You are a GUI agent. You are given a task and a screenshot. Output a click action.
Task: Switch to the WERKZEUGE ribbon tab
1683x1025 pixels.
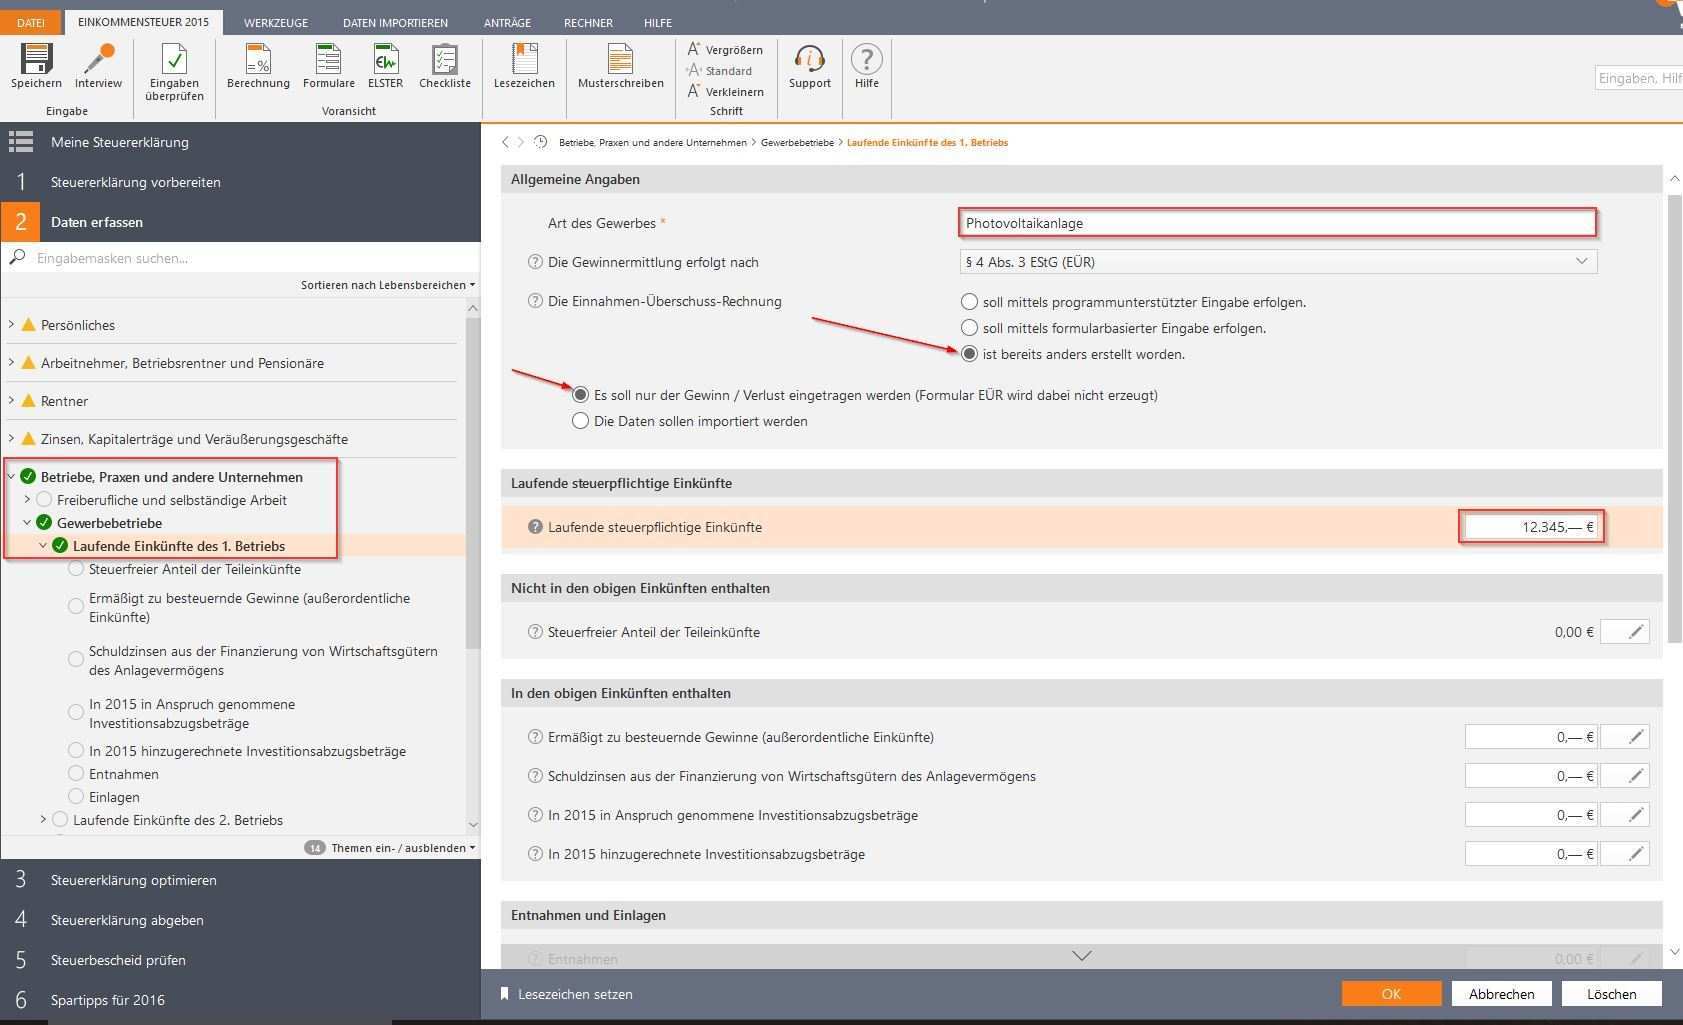(x=276, y=22)
